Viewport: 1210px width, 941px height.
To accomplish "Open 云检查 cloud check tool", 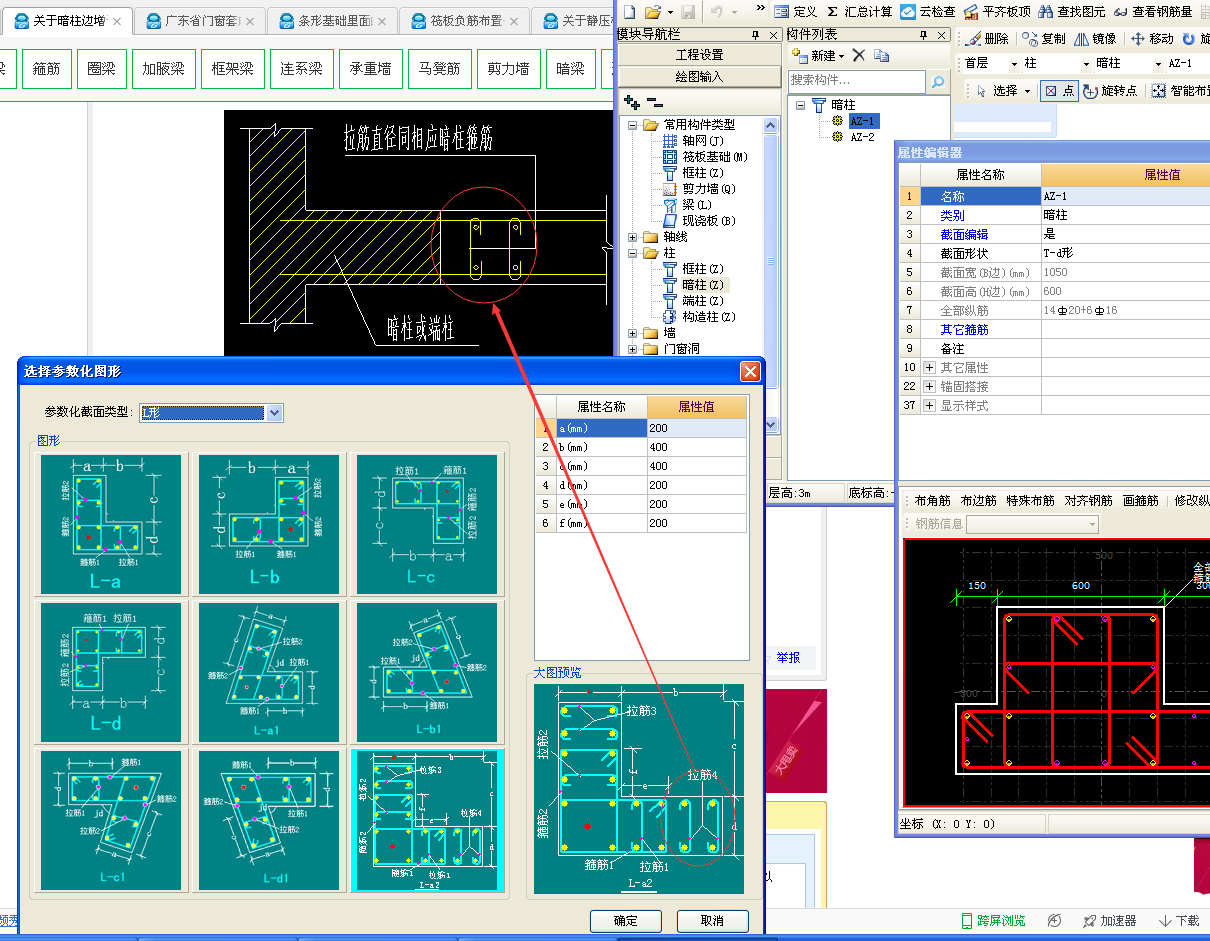I will (928, 11).
